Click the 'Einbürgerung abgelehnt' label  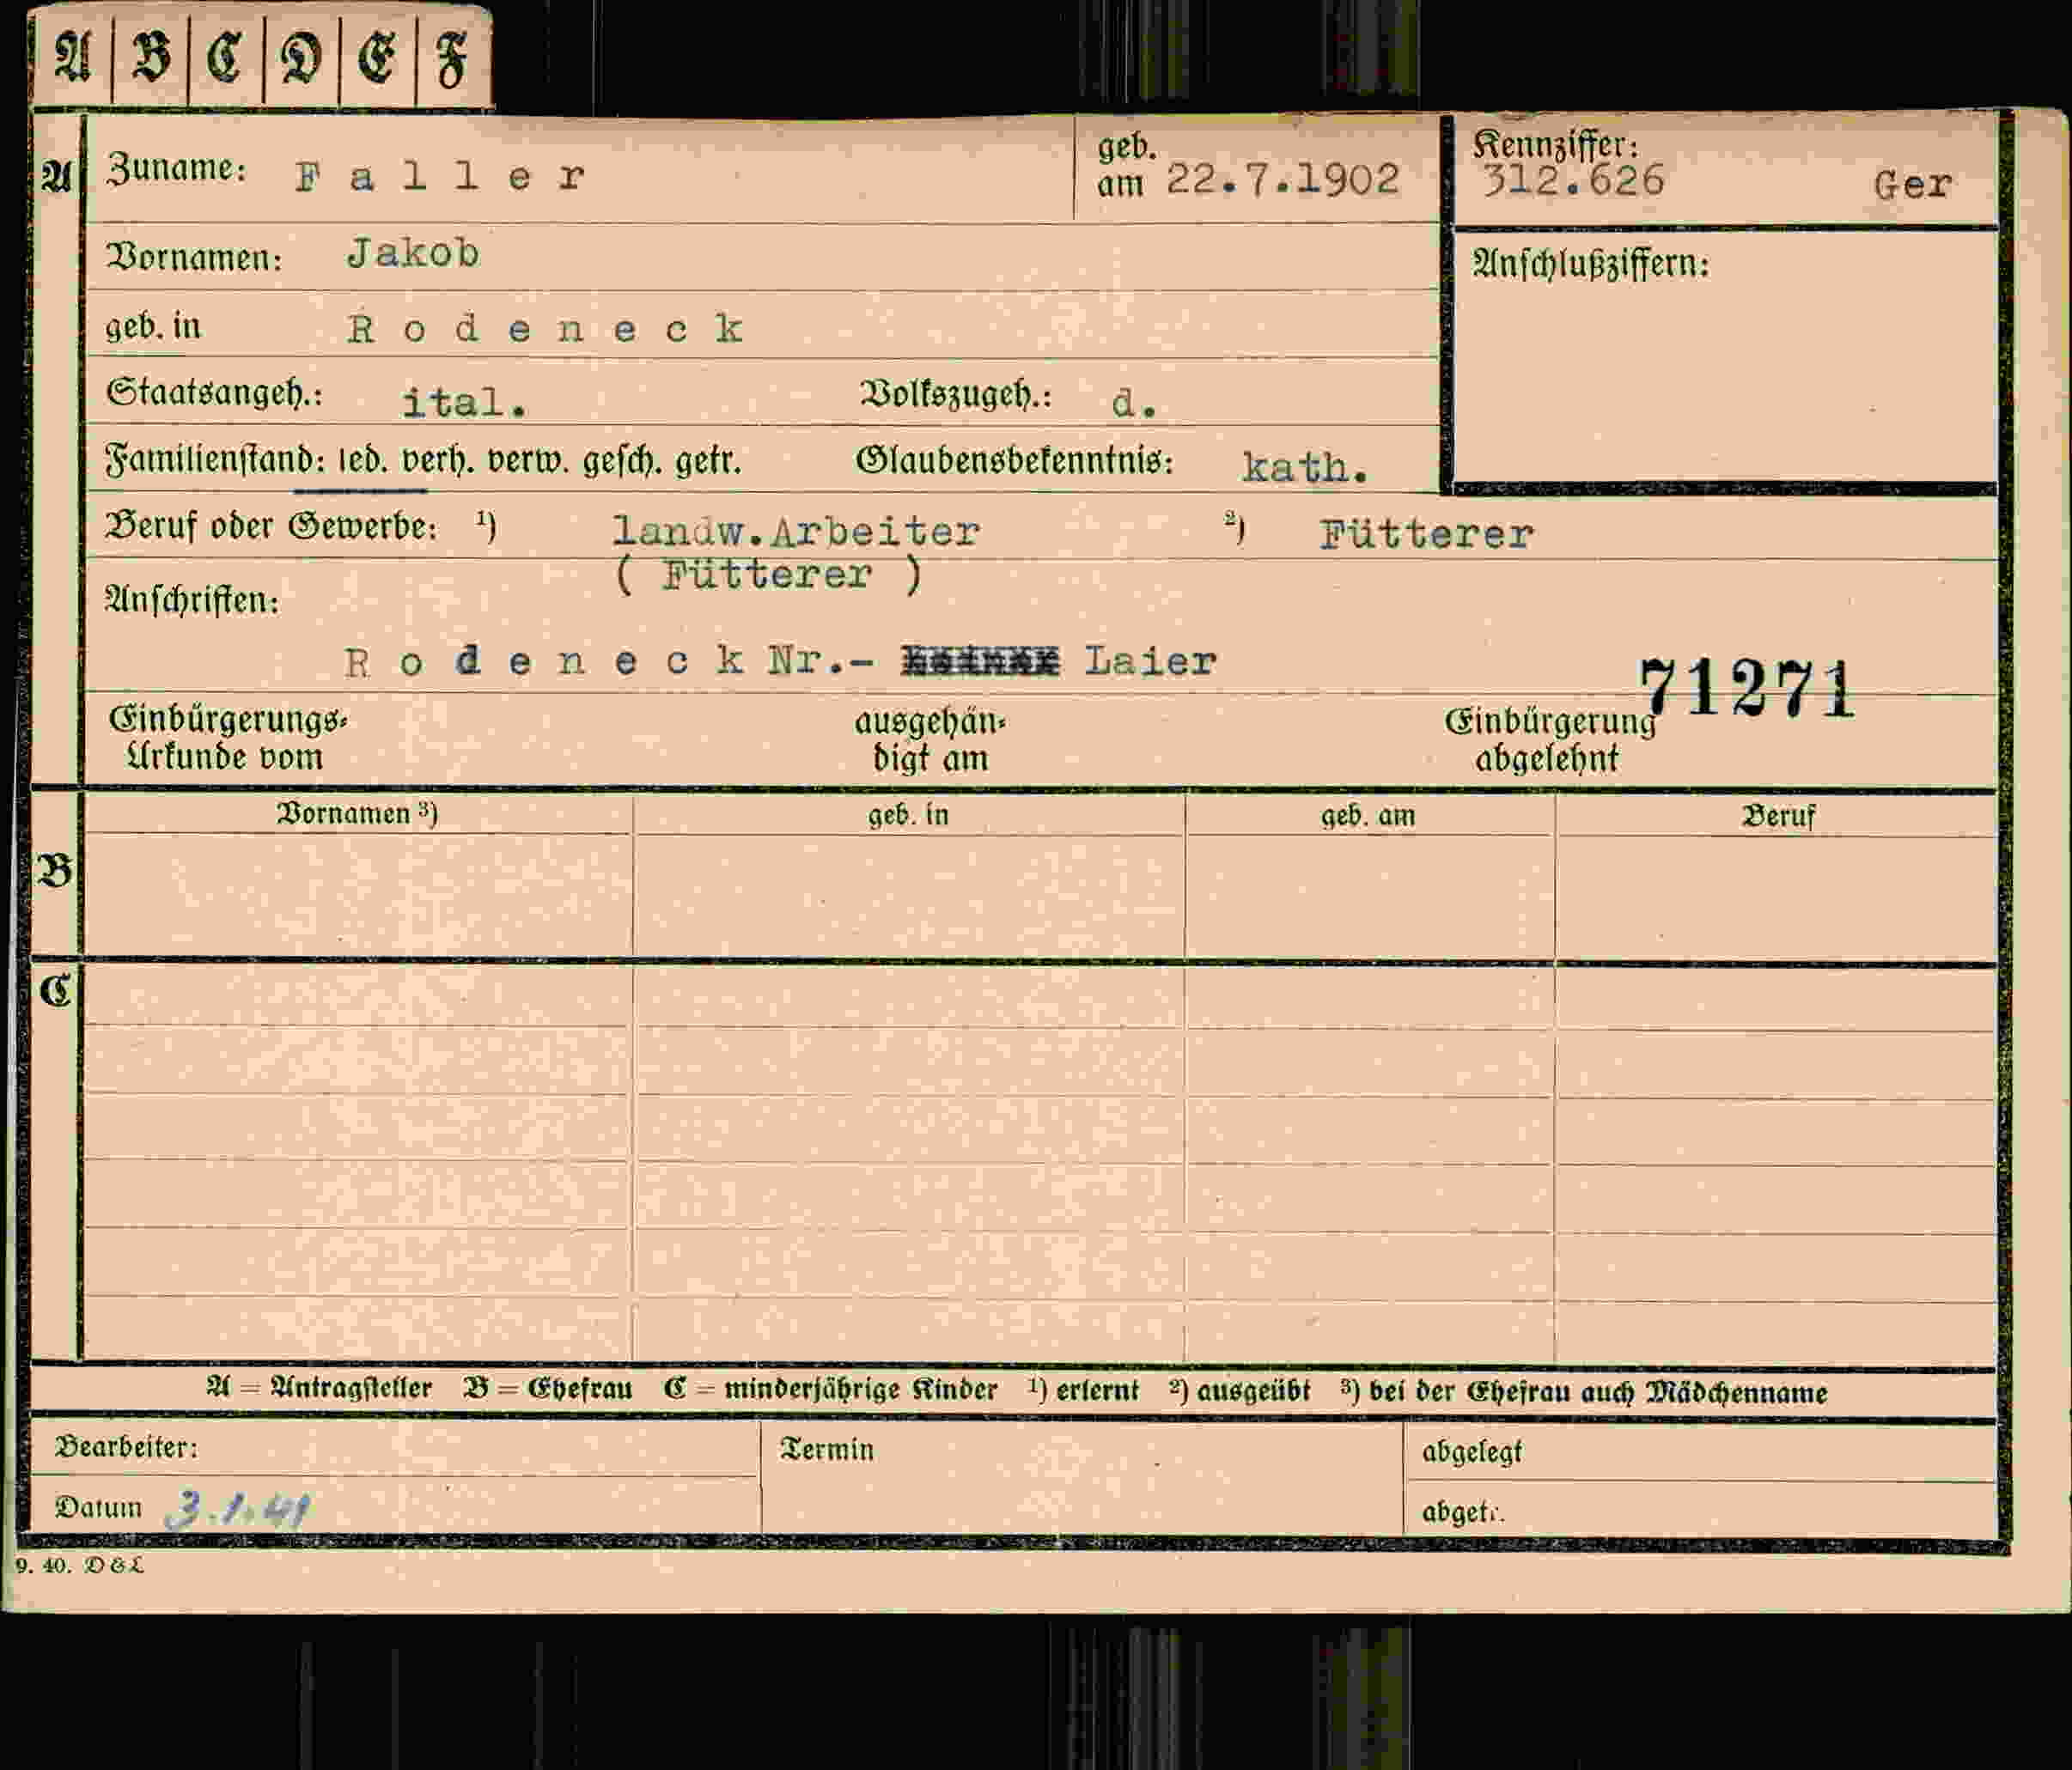tap(1549, 740)
